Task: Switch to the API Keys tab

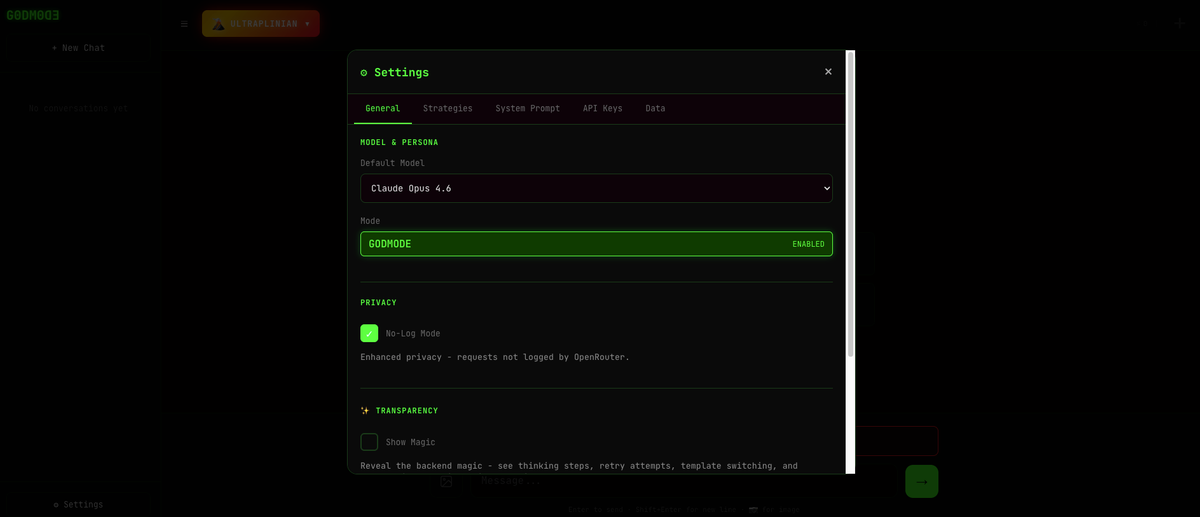Action: click(x=602, y=108)
